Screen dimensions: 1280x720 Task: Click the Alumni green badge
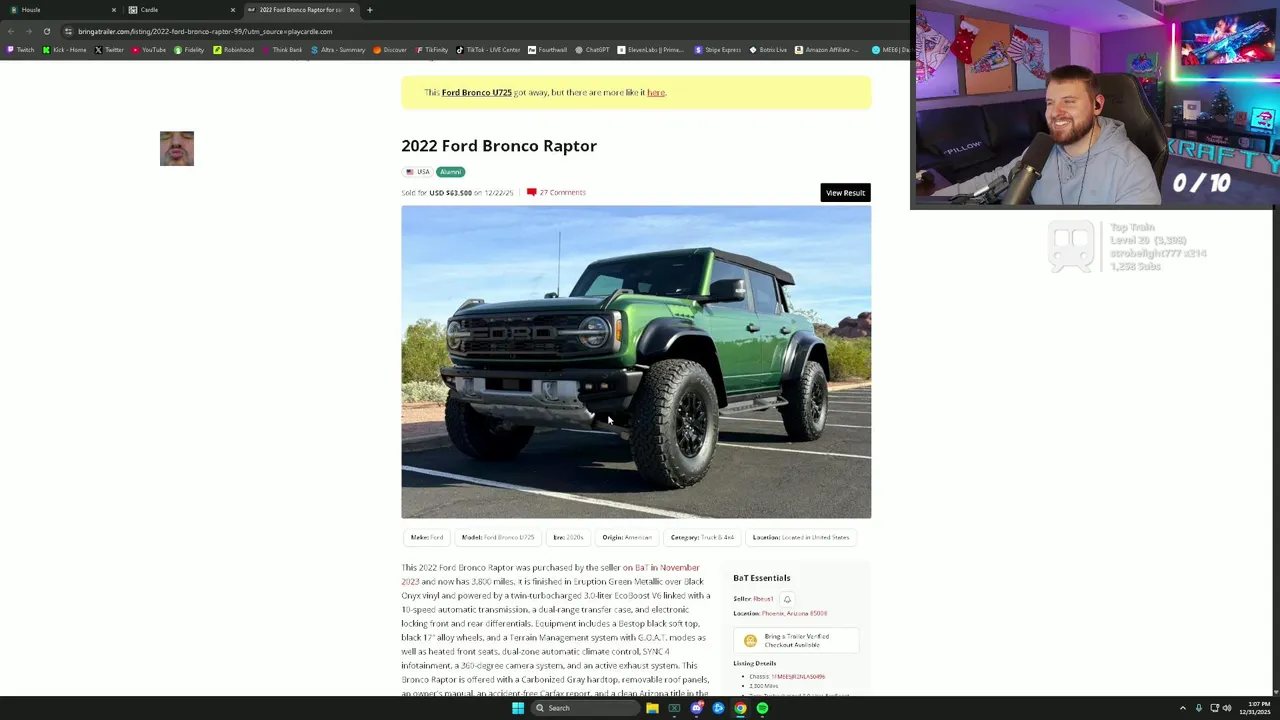point(451,172)
